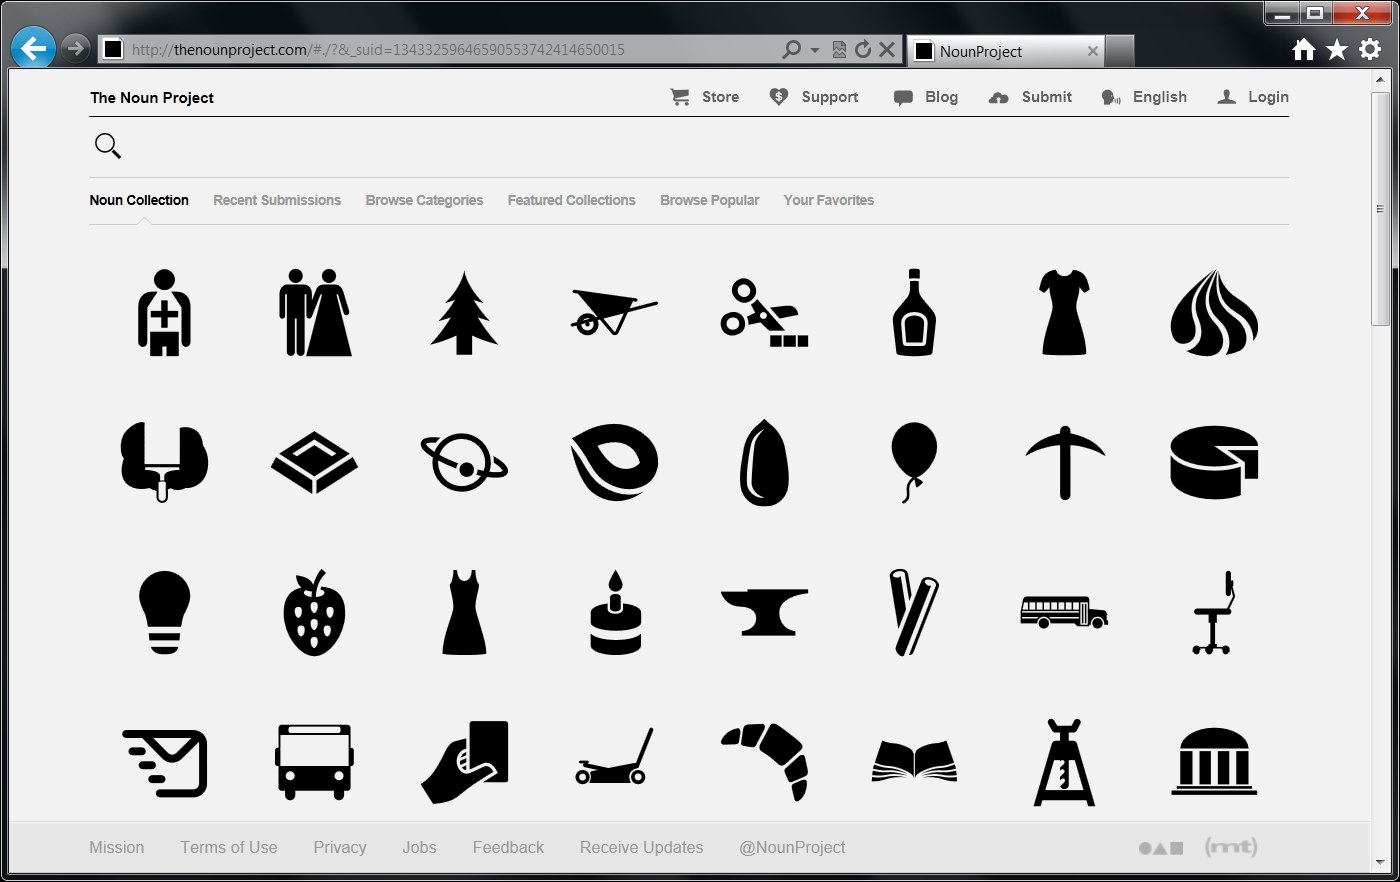
Task: Select the planet with orbit ring icon
Action: point(464,462)
